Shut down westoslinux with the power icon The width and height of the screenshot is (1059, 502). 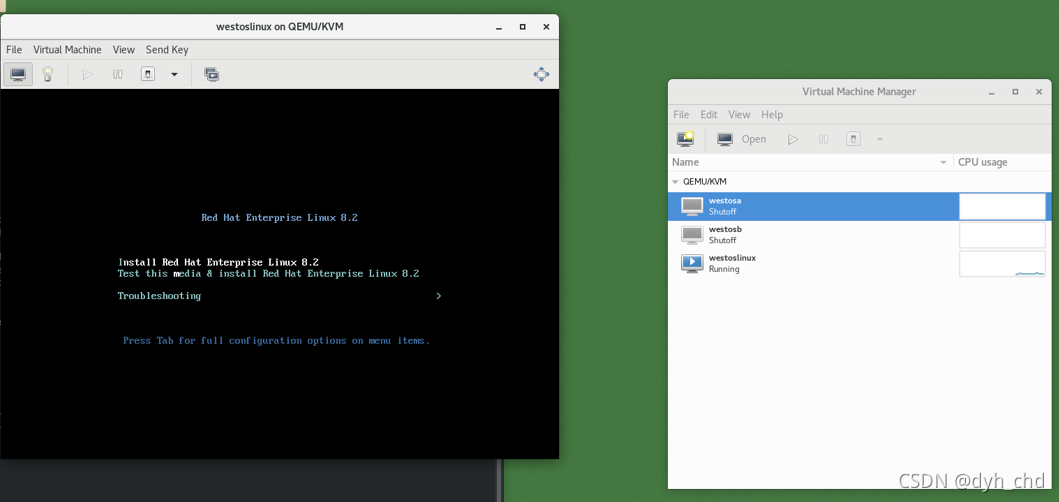tap(148, 74)
